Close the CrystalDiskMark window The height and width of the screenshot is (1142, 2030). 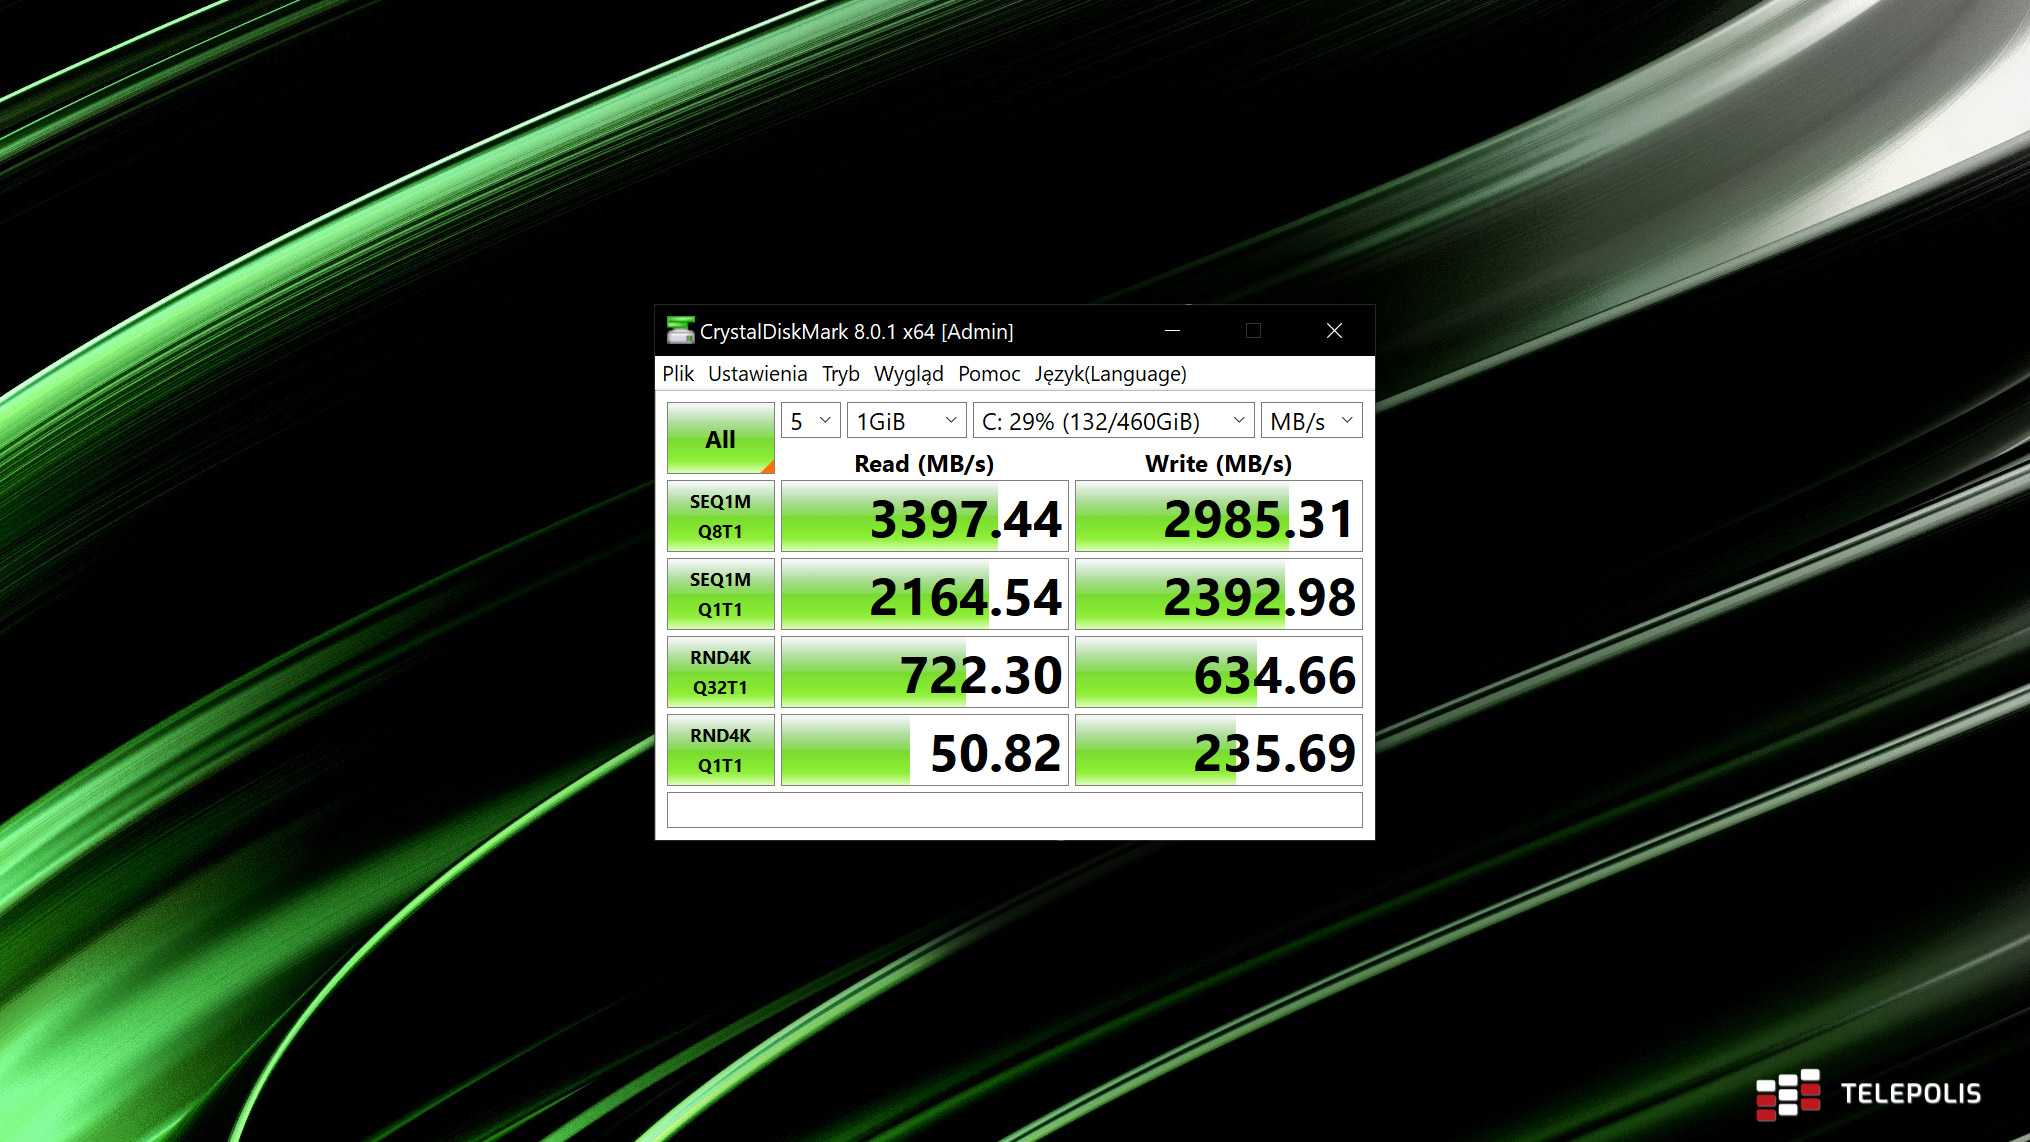click(x=1334, y=330)
